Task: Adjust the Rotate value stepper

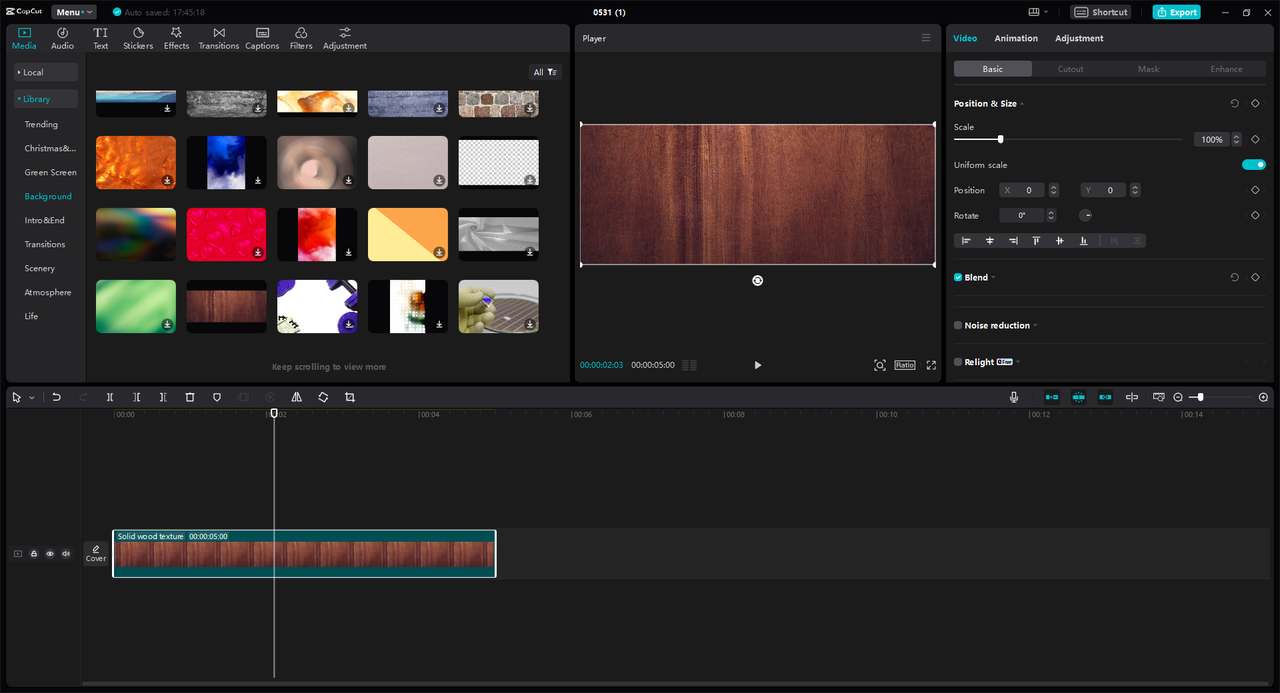Action: (1050, 215)
